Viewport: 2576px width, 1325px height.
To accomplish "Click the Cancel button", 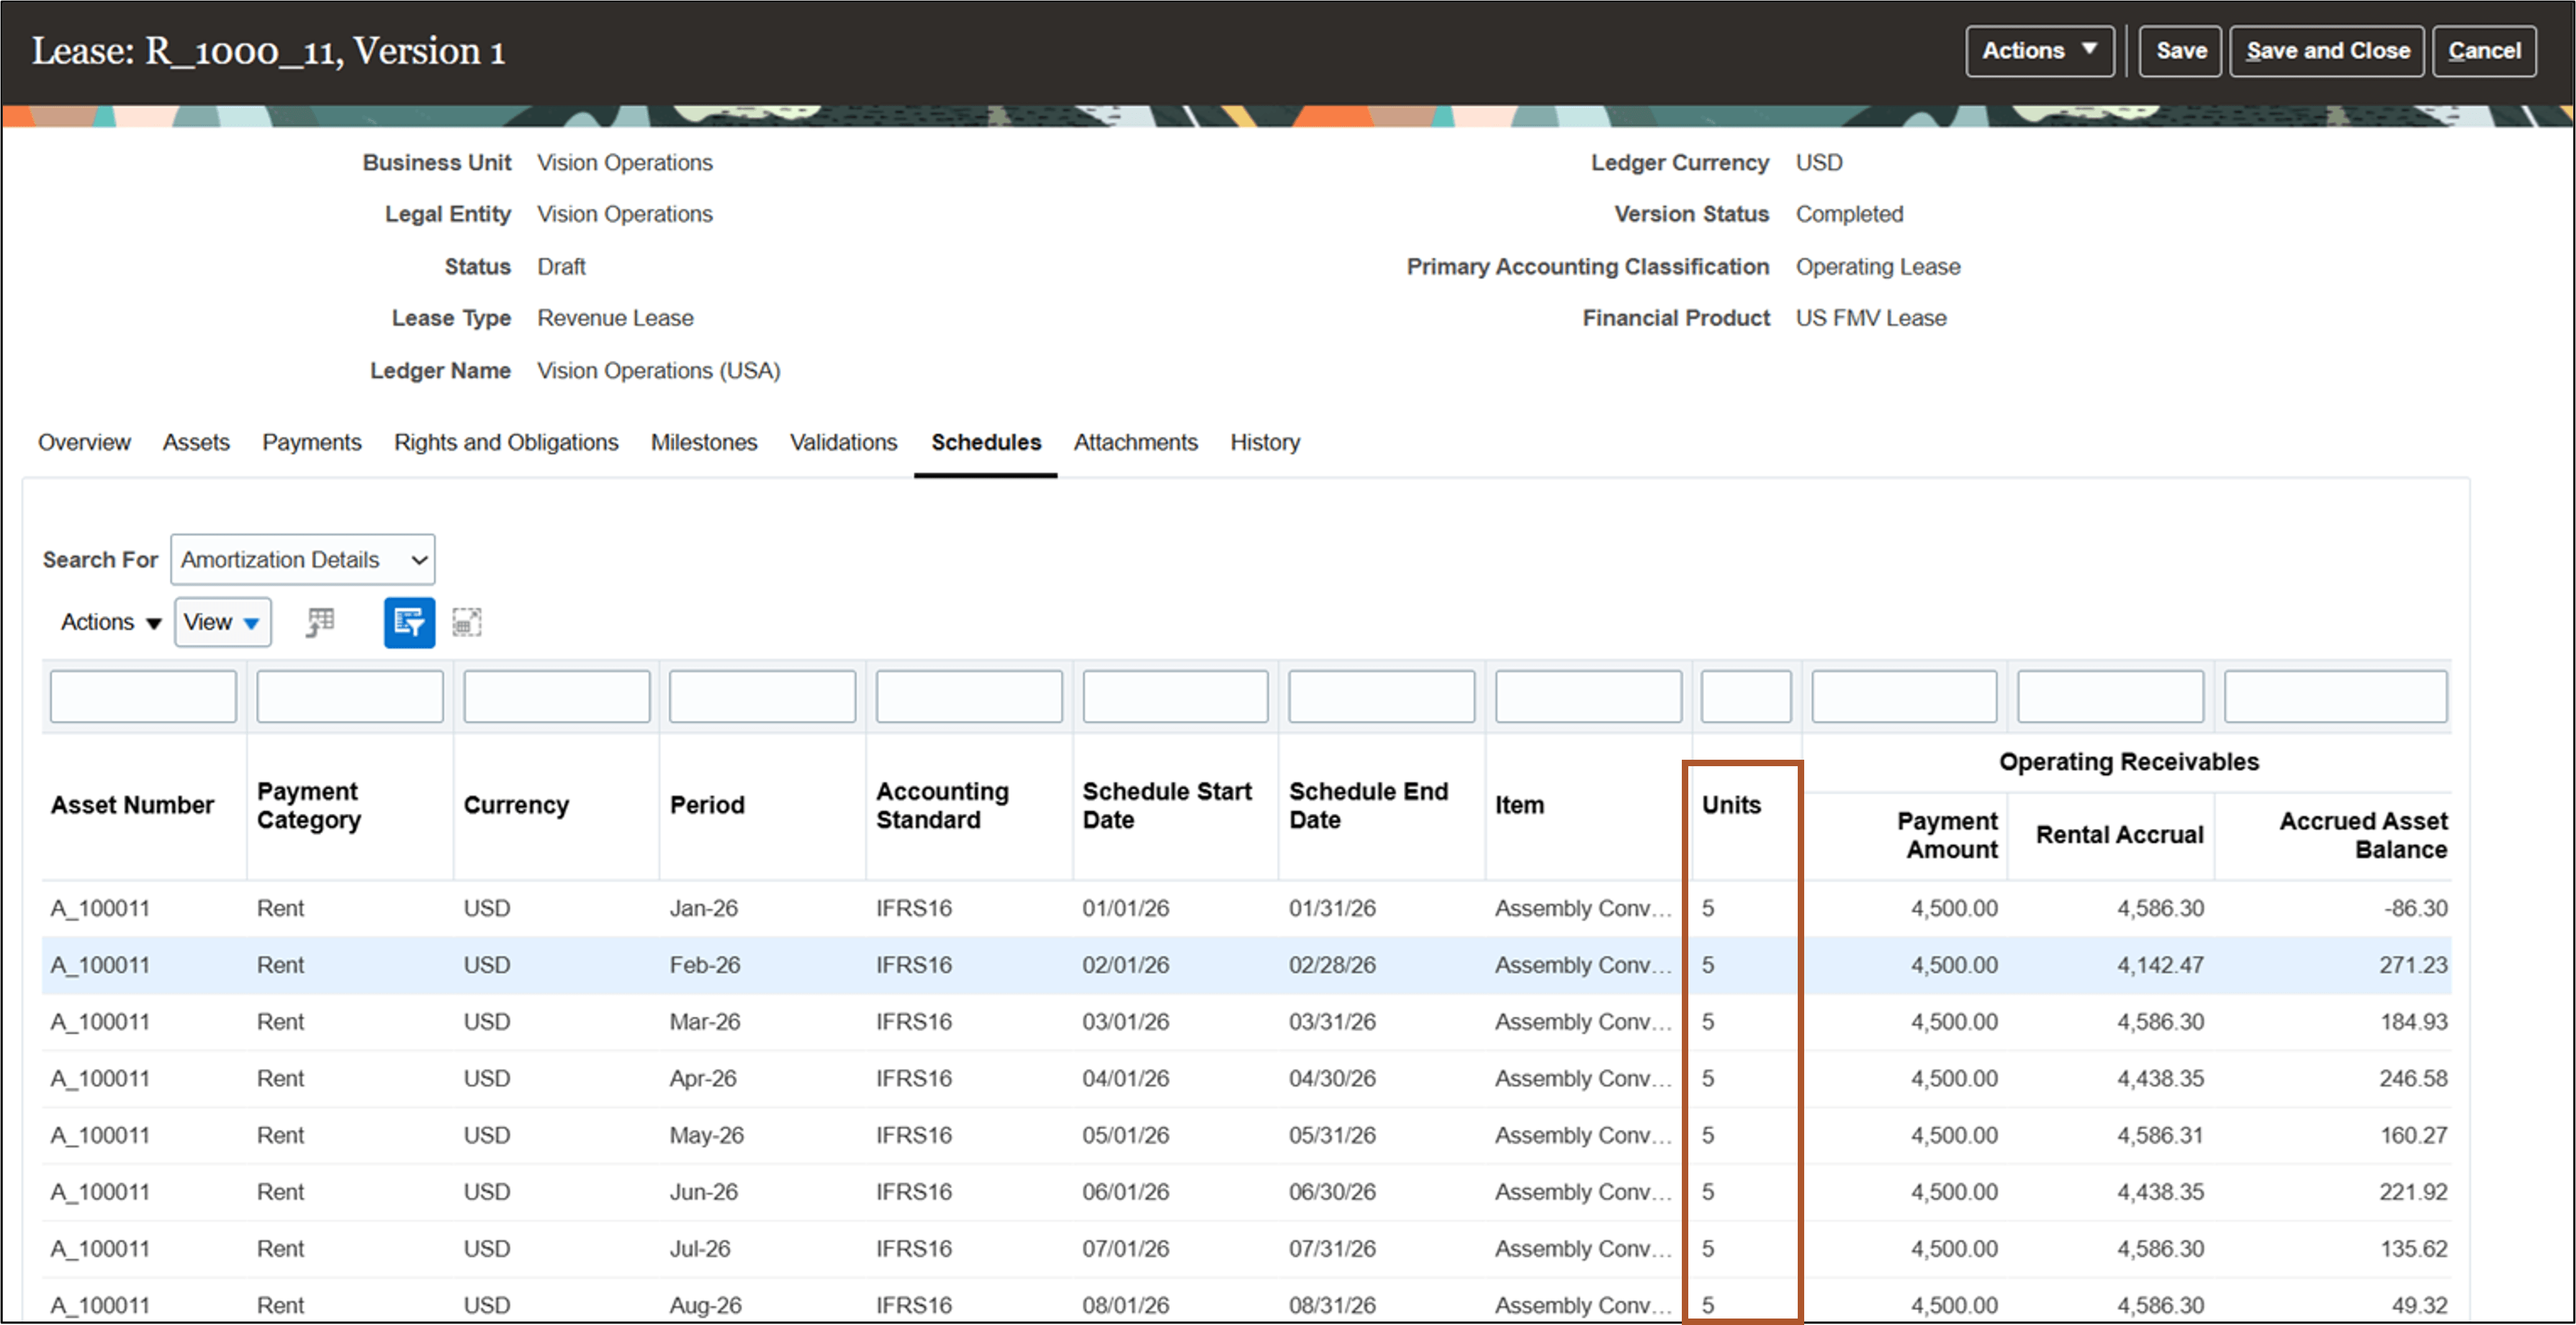I will click(x=2484, y=51).
